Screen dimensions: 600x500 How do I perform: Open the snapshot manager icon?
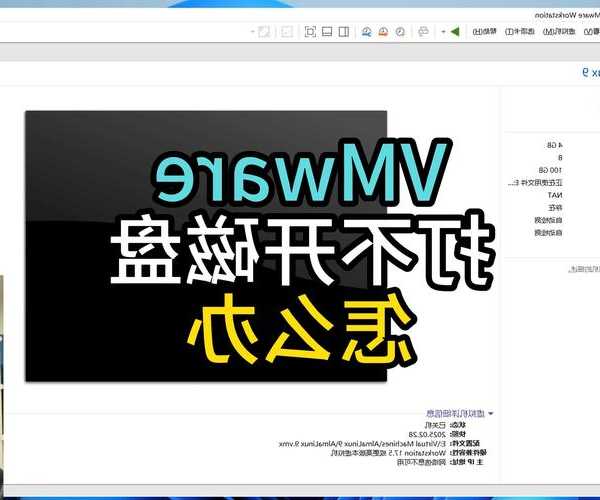coord(367,31)
